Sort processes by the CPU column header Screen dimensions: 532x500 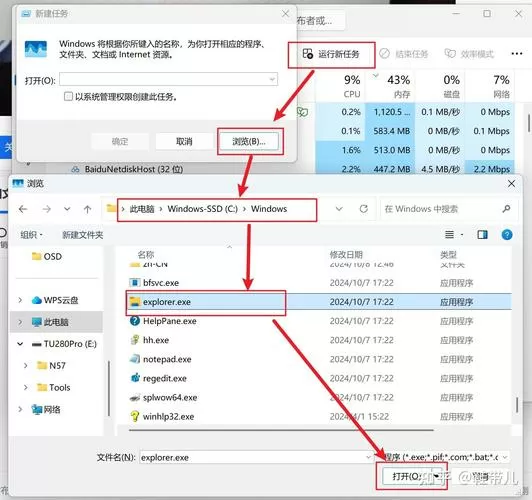pyautogui.click(x=341, y=86)
